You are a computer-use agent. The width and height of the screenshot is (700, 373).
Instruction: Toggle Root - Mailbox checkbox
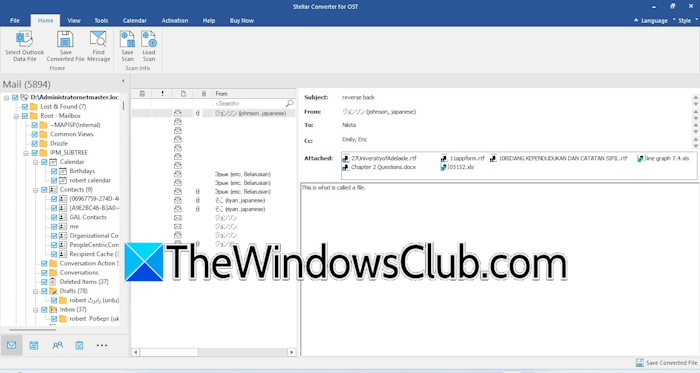click(x=25, y=116)
